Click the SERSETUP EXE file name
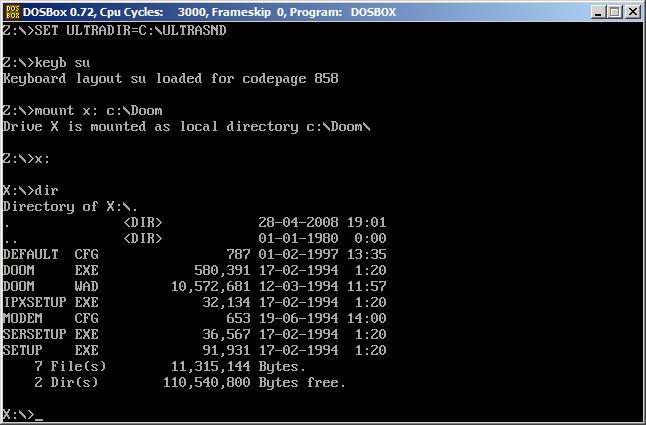Viewport: 646px width, 425px height. (51, 334)
